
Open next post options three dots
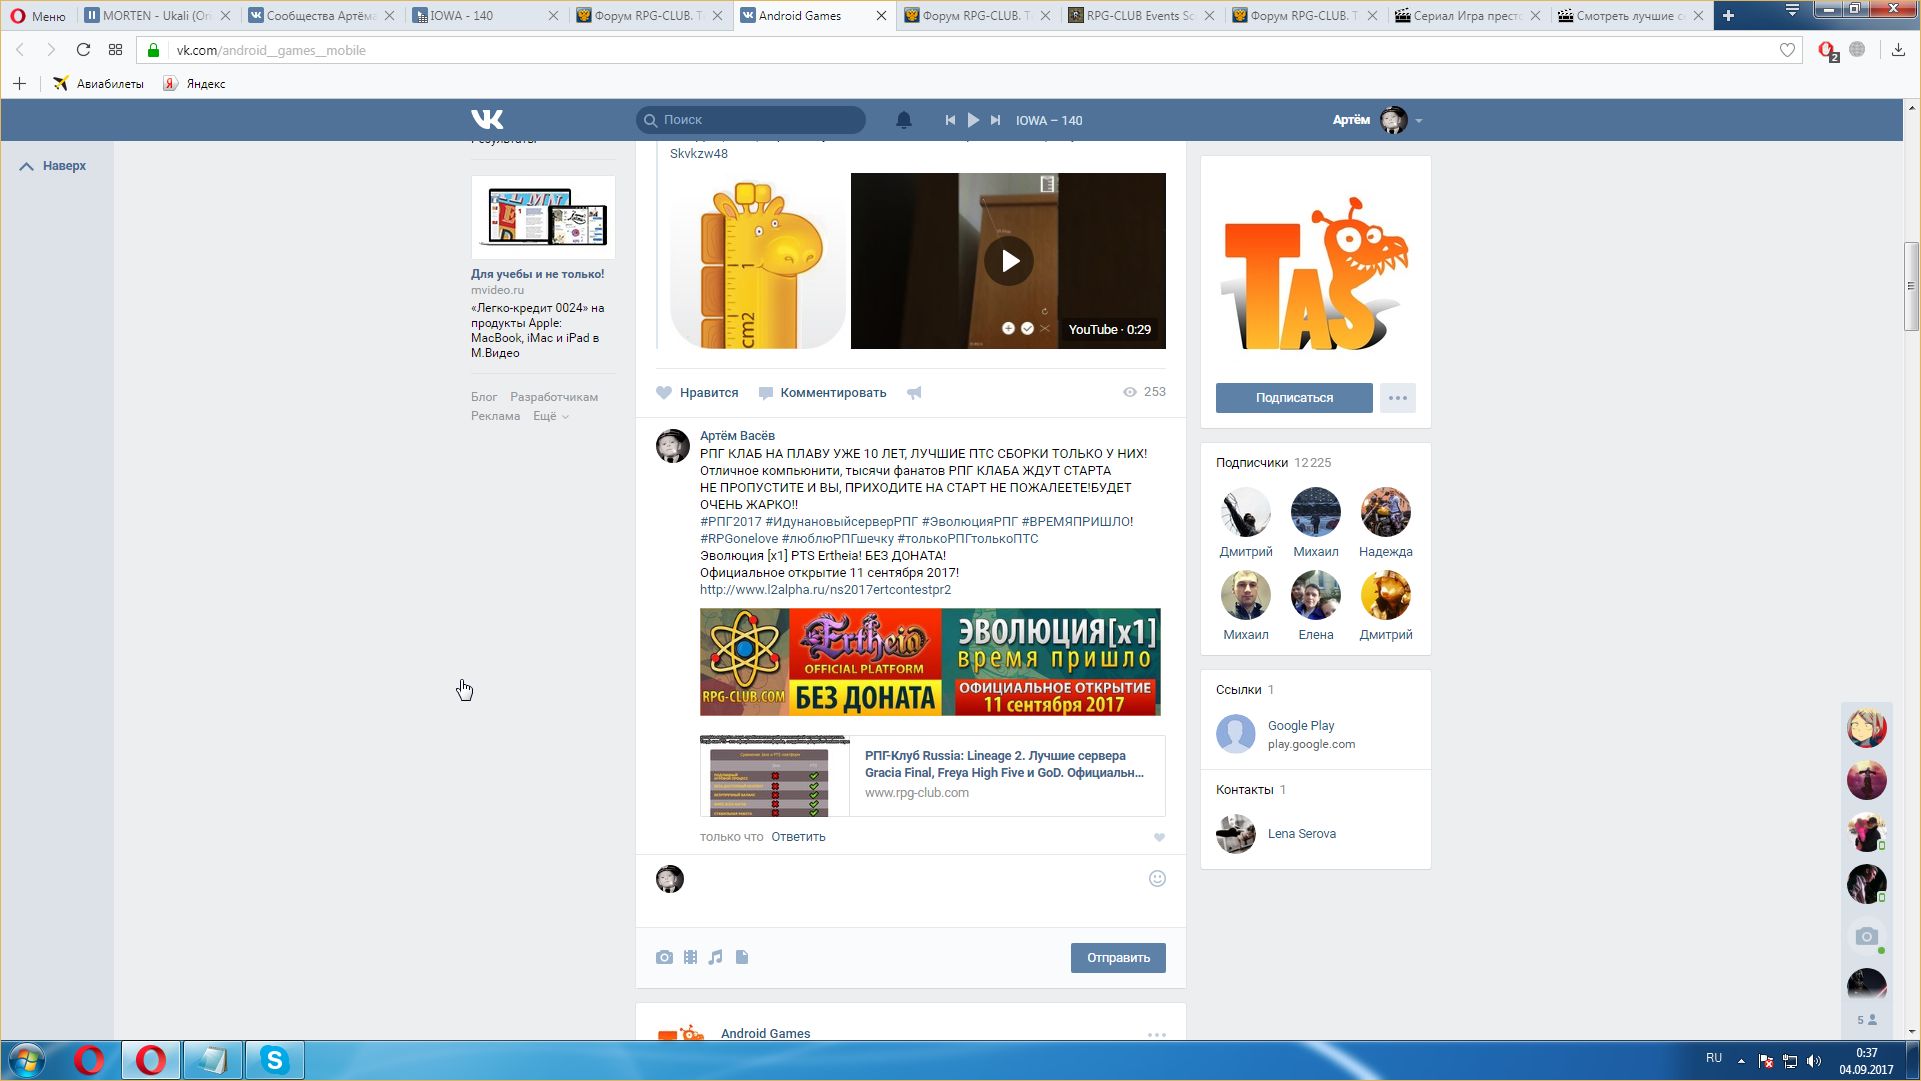(x=1157, y=1035)
